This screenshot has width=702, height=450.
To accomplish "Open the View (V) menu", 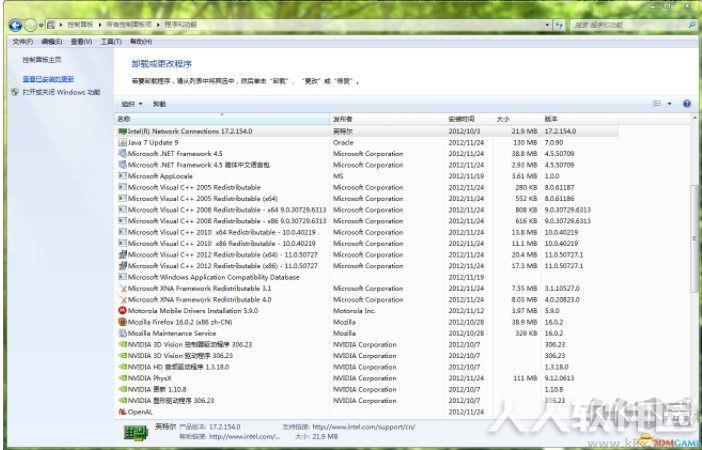I will (x=81, y=42).
